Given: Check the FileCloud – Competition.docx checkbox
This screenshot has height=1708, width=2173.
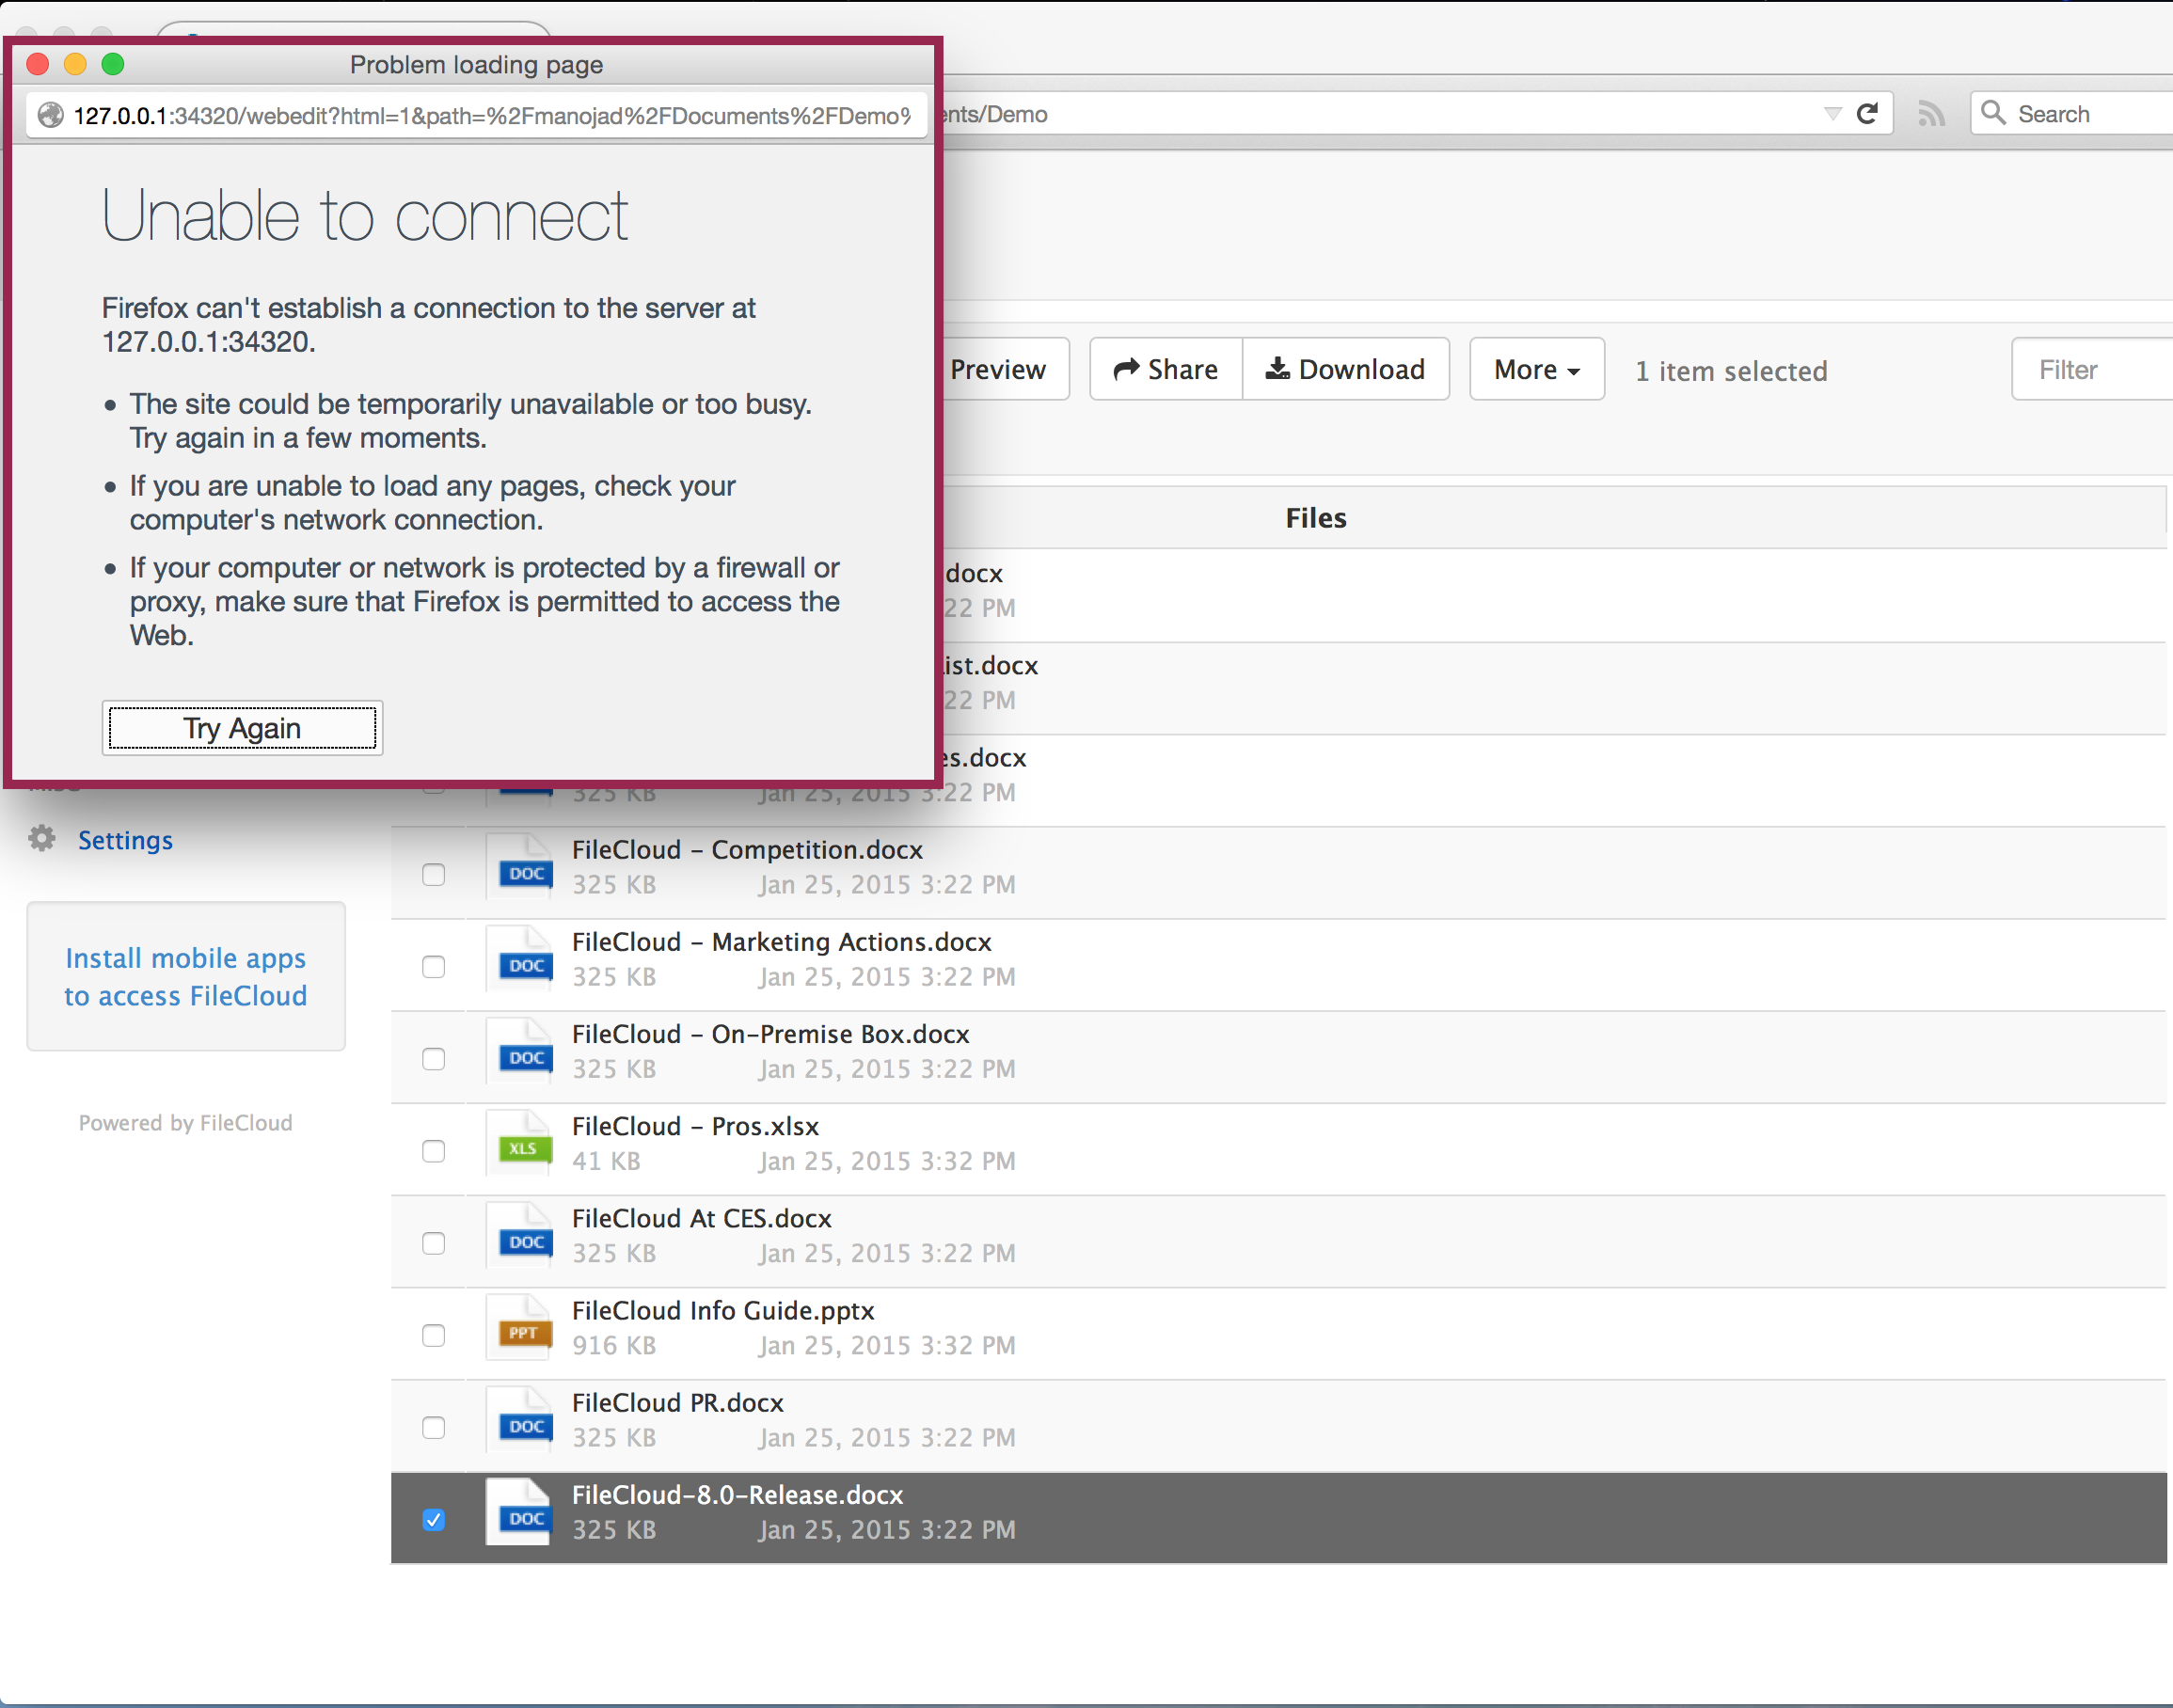Looking at the screenshot, I should tap(433, 874).
